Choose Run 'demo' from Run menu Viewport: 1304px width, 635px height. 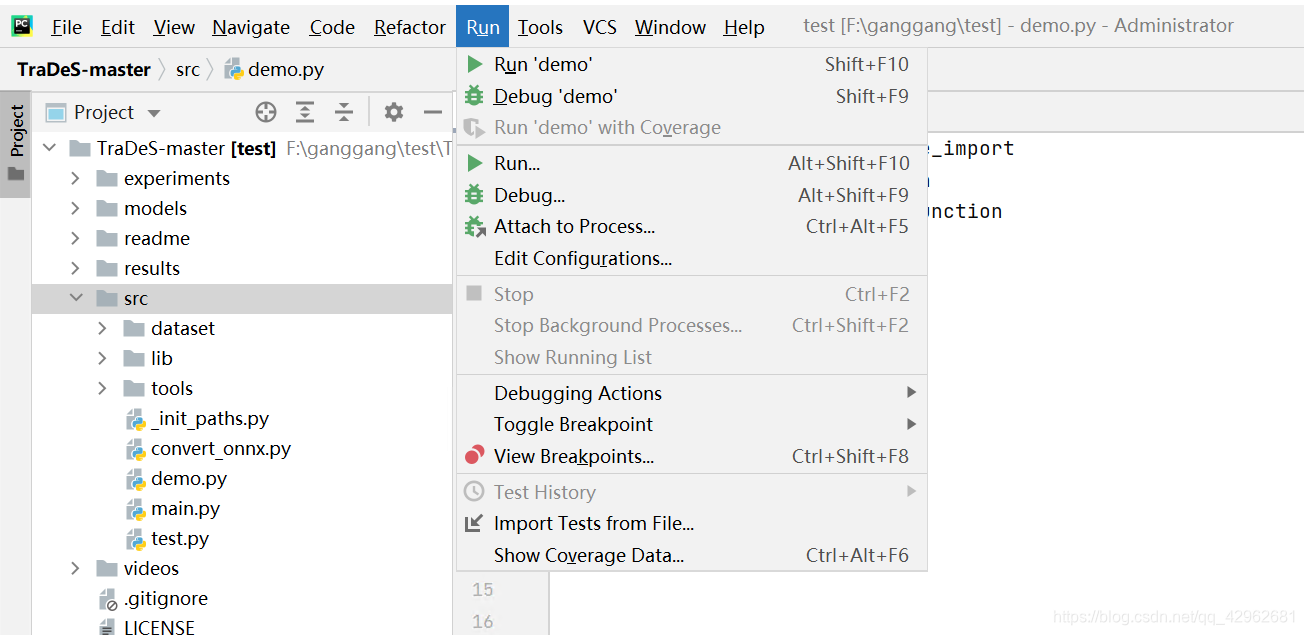(x=692, y=65)
